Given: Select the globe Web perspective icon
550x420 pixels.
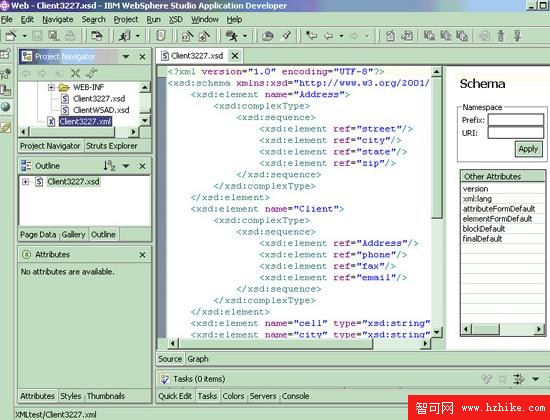Looking at the screenshot, I should click(6, 107).
